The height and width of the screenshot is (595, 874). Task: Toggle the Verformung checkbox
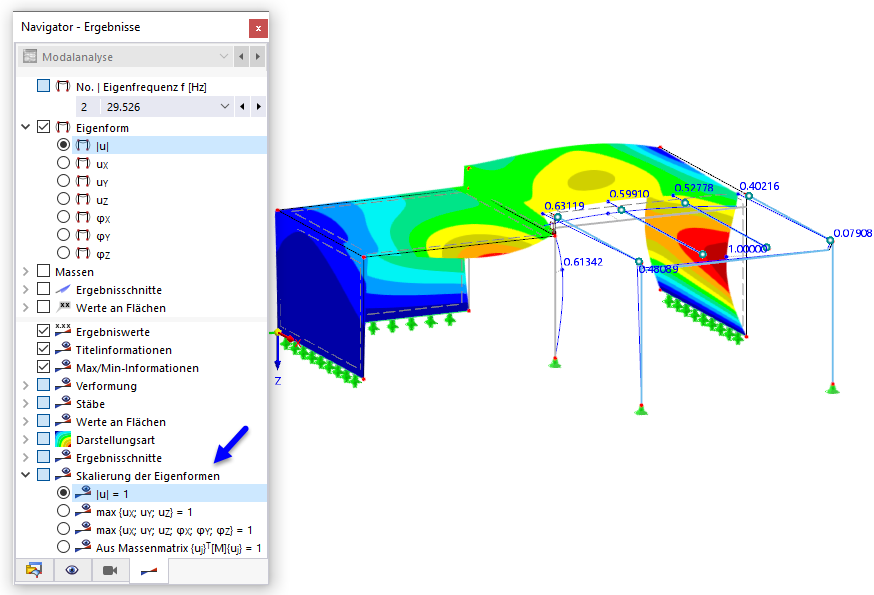(43, 385)
